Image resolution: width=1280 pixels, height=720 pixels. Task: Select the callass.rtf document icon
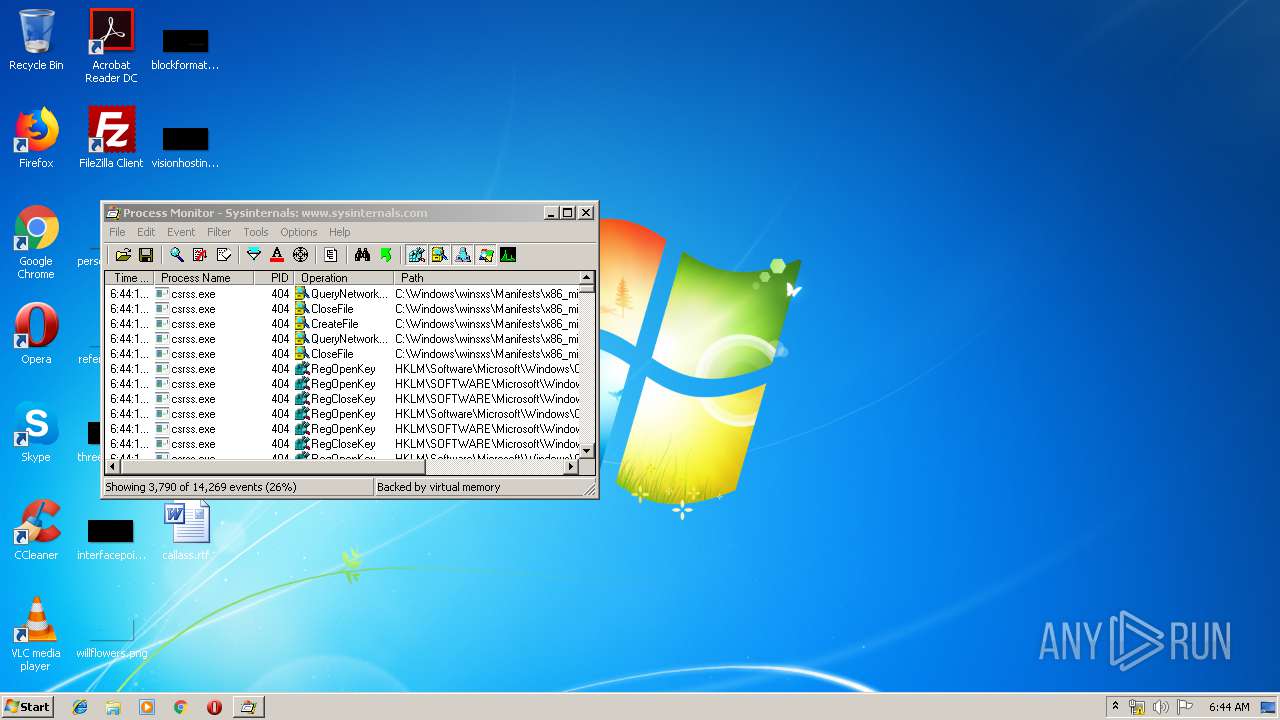(186, 531)
